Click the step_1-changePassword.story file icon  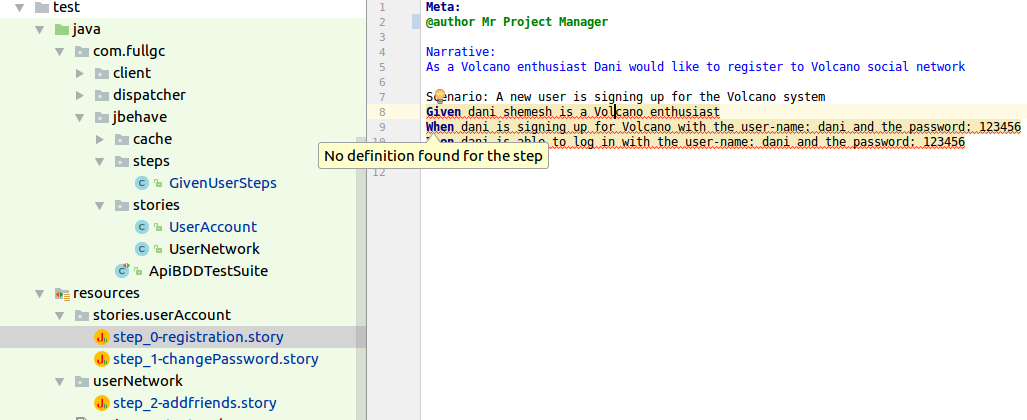click(101, 359)
